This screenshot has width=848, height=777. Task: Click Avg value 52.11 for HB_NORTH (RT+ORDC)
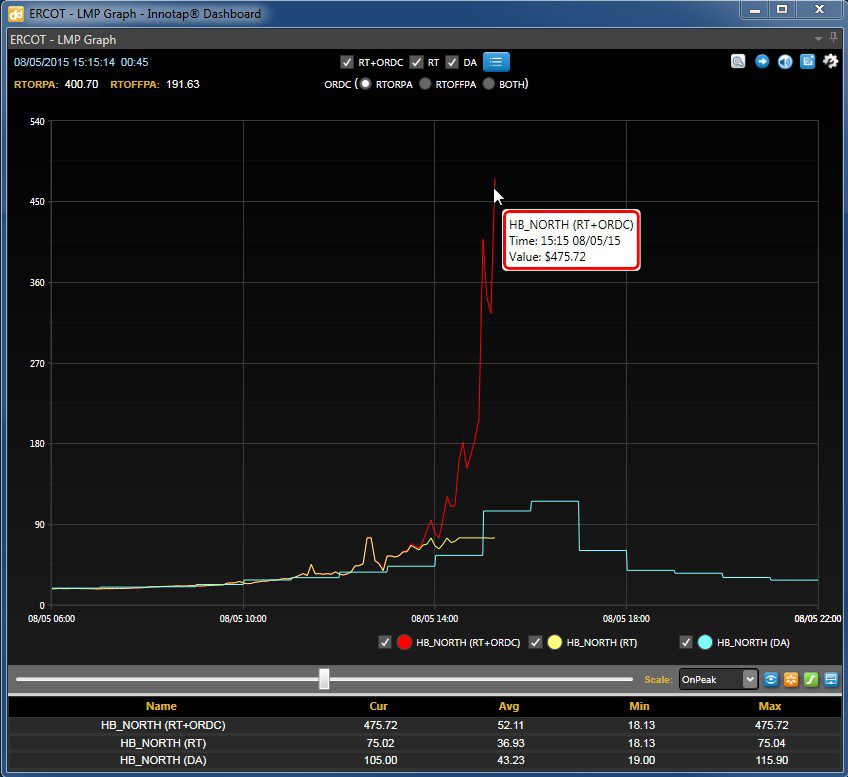click(x=511, y=725)
